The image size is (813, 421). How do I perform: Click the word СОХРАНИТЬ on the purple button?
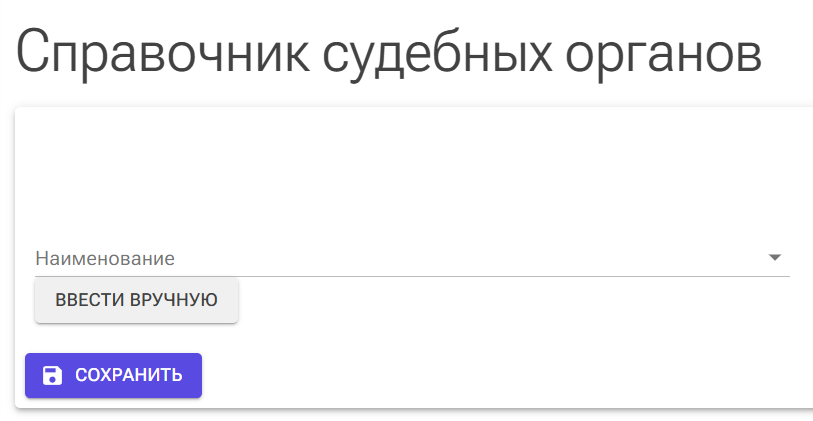pos(128,375)
